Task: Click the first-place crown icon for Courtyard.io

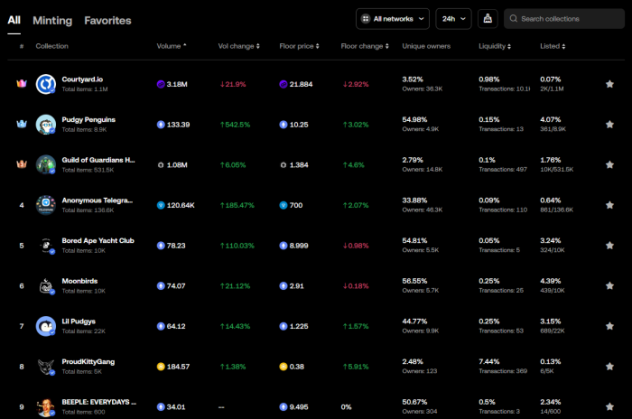Action: click(x=21, y=83)
